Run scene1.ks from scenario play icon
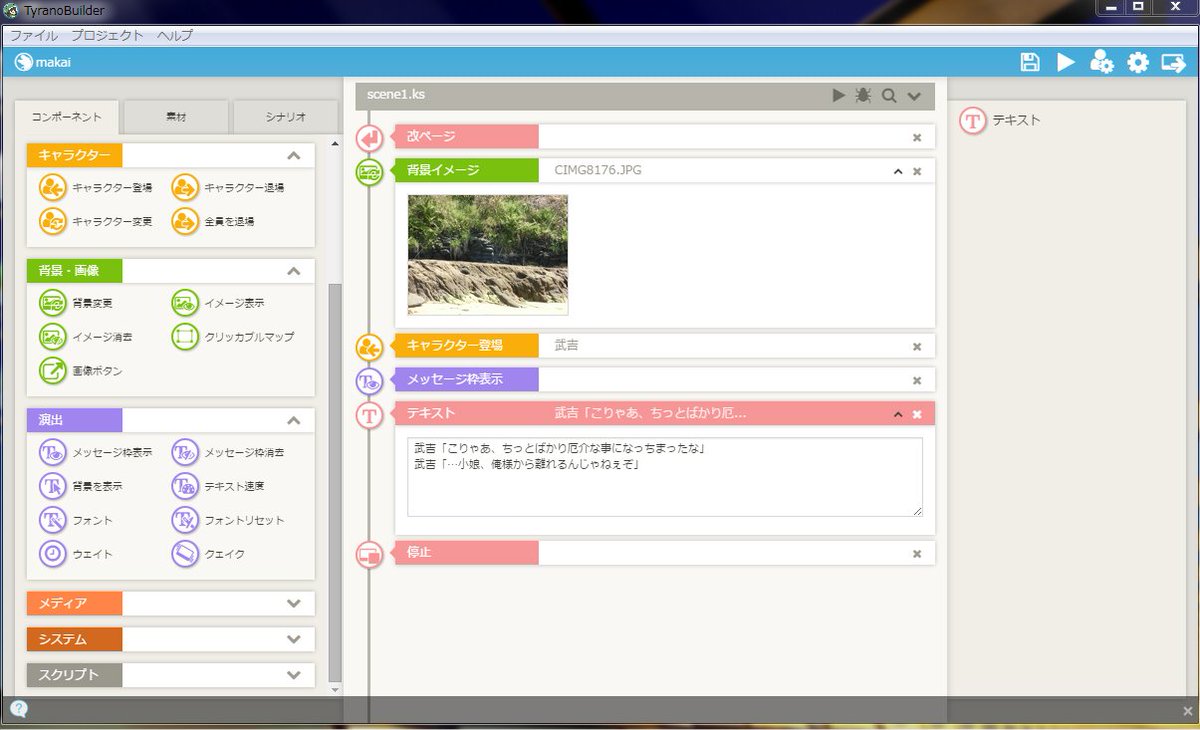This screenshot has height=730, width=1200. (x=839, y=95)
